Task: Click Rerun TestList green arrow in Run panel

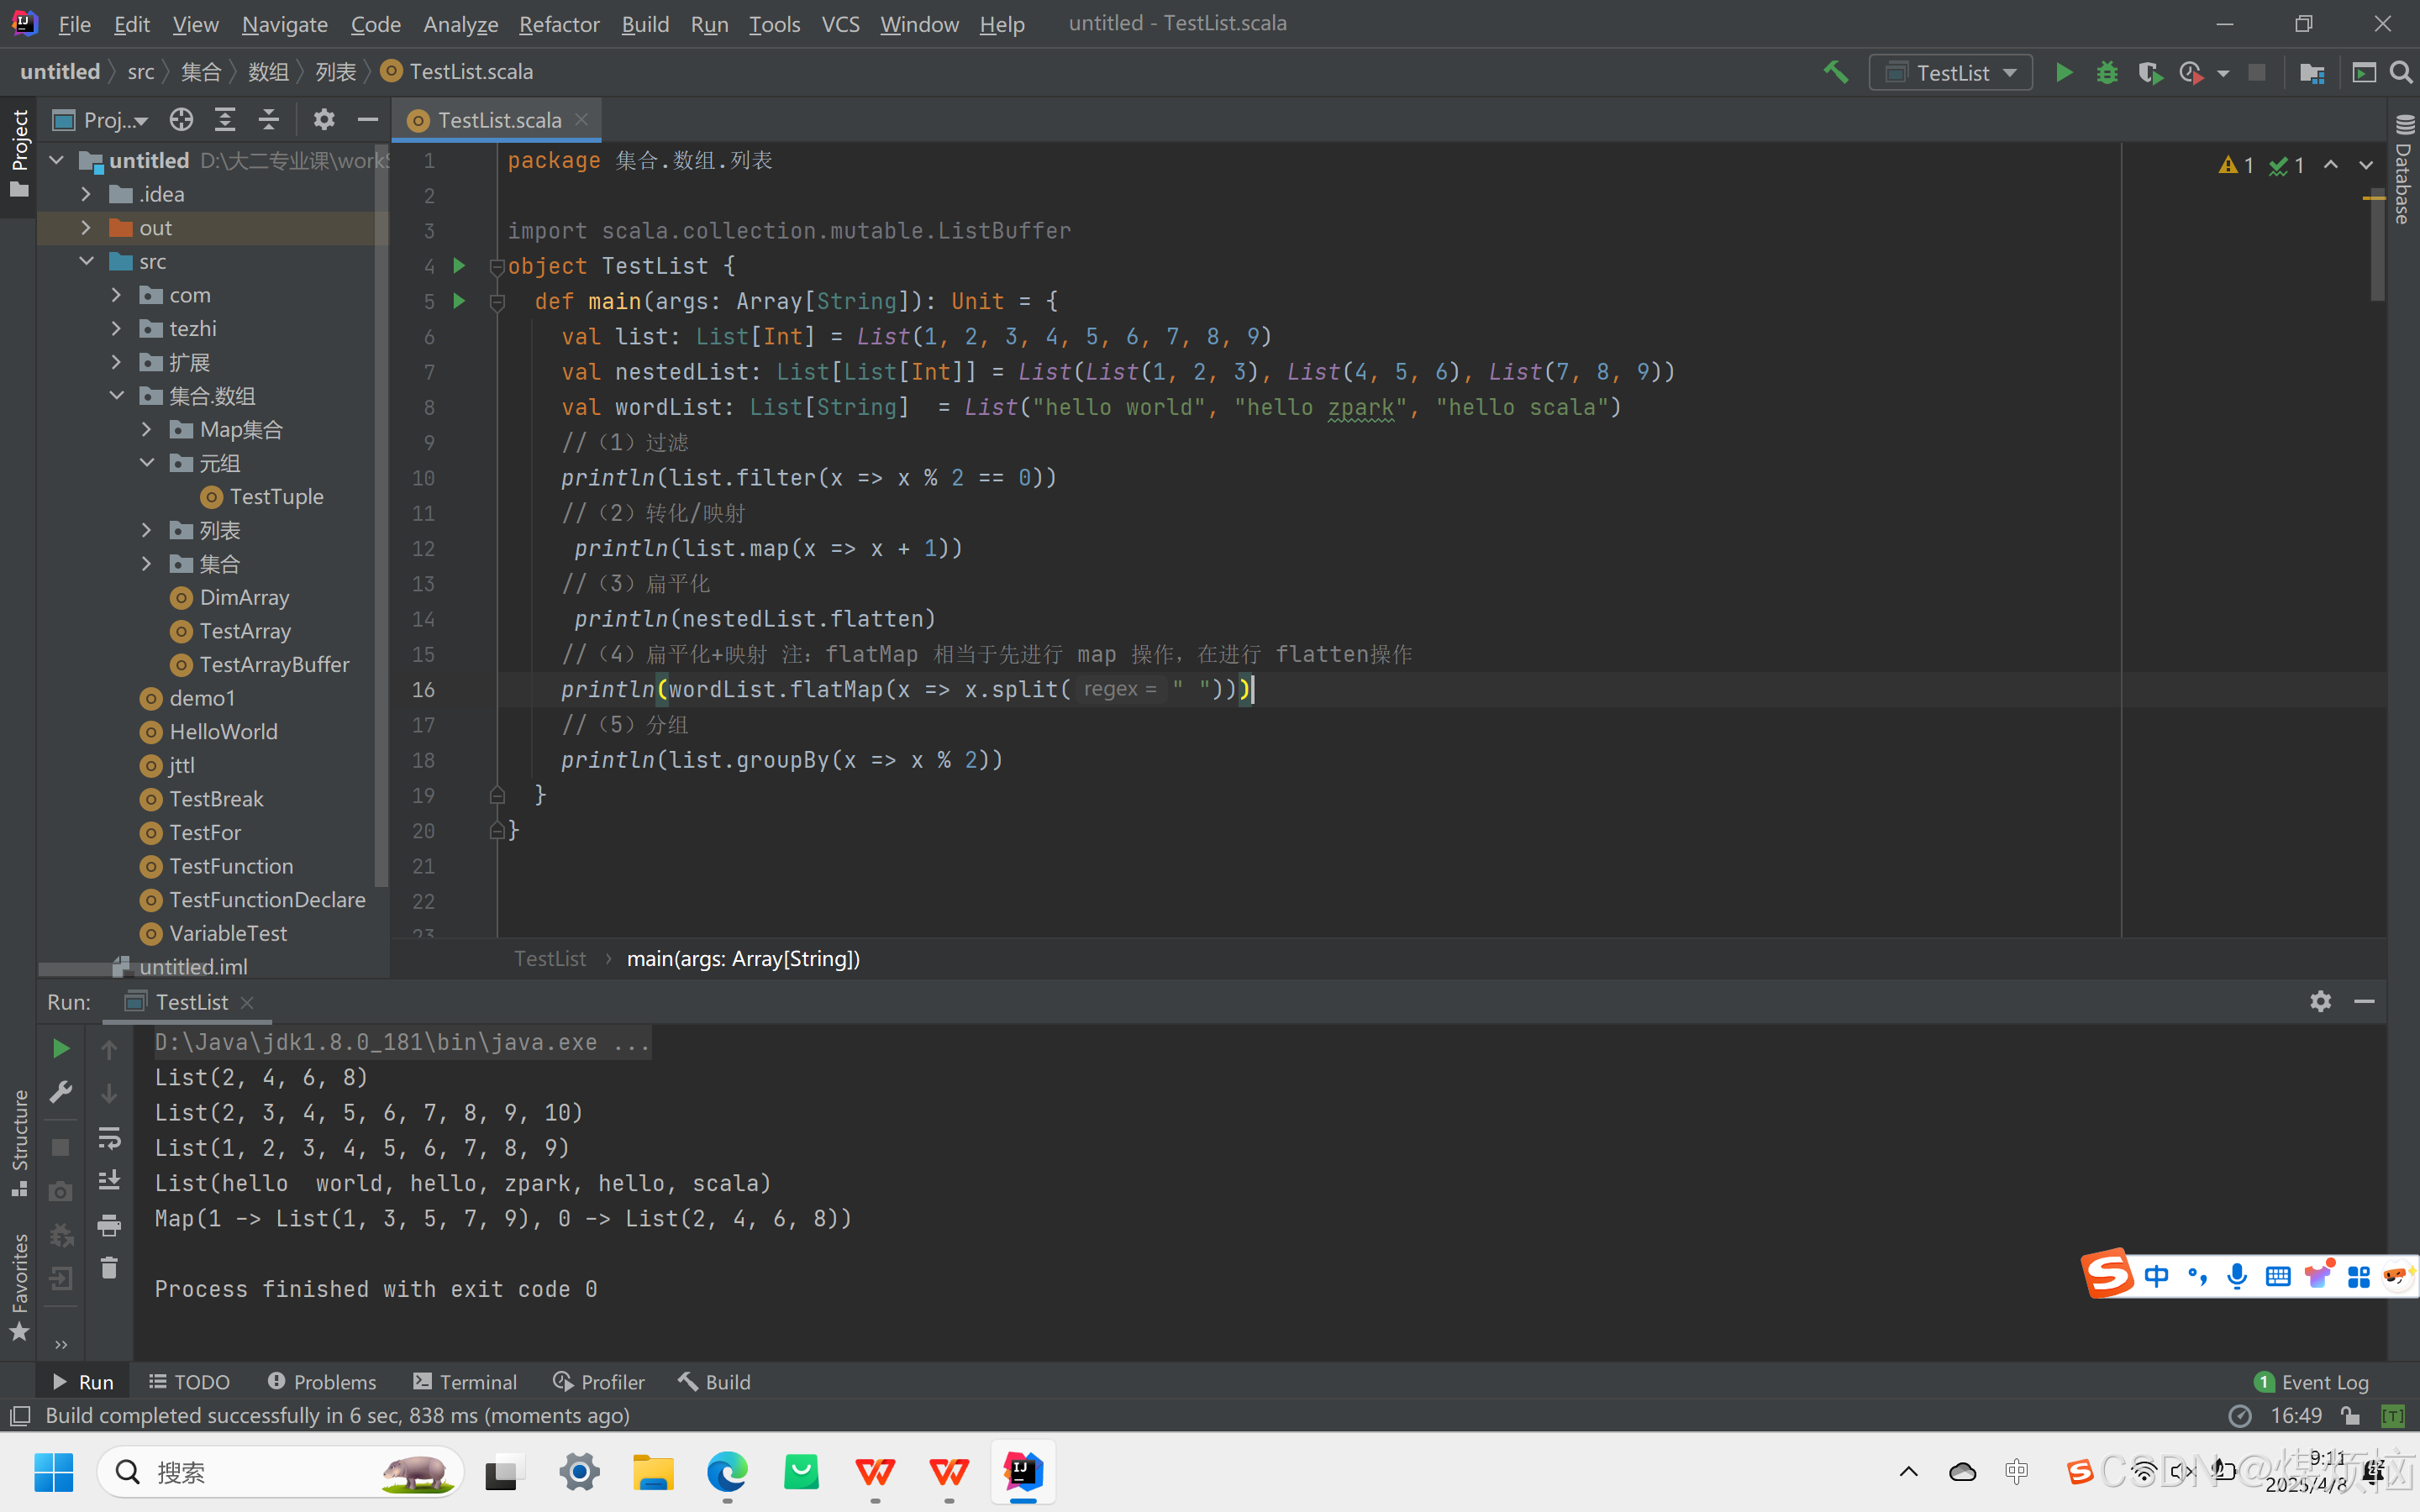Action: (x=61, y=1048)
